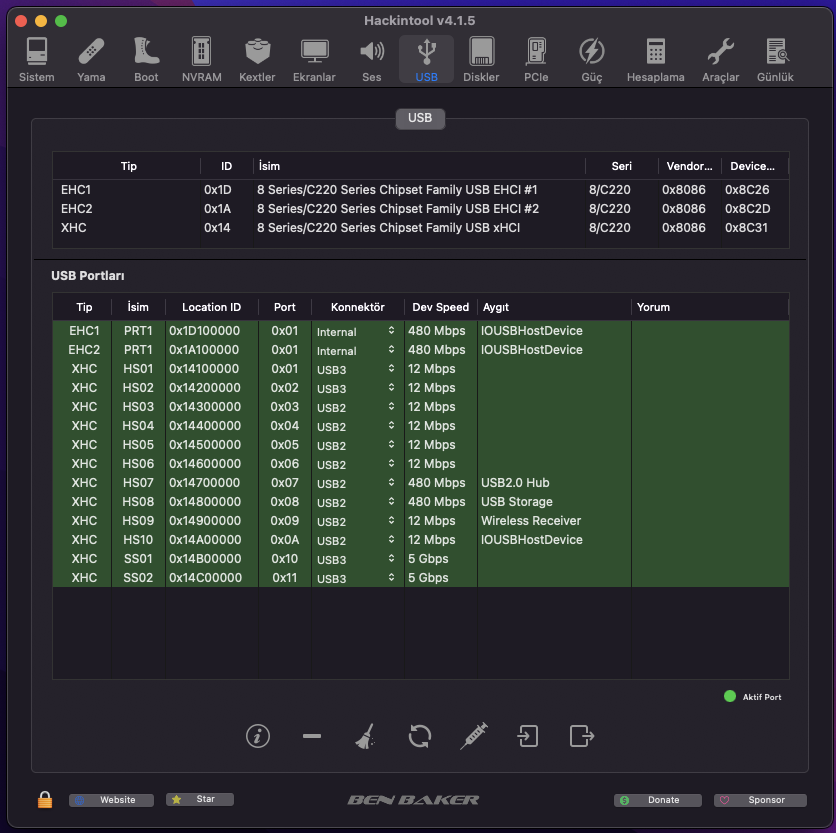Open the Kextler toolbar section
This screenshot has height=833, width=836.
click(257, 60)
